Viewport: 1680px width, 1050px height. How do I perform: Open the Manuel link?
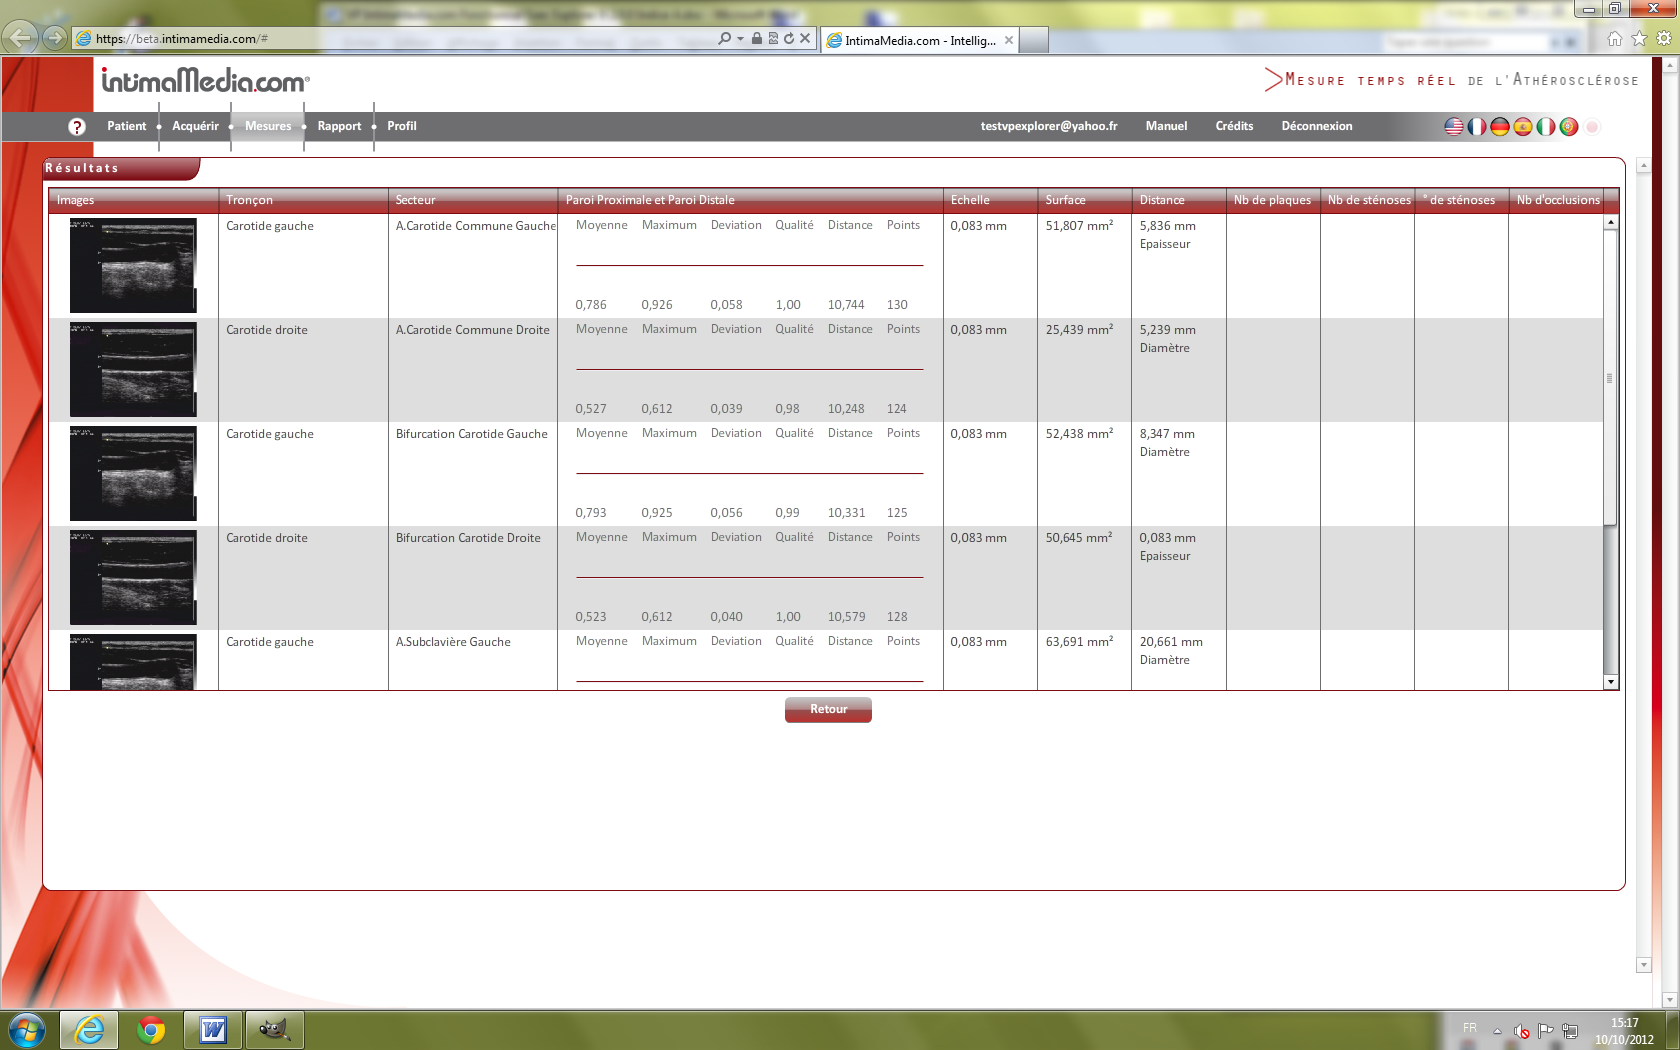tap(1166, 126)
